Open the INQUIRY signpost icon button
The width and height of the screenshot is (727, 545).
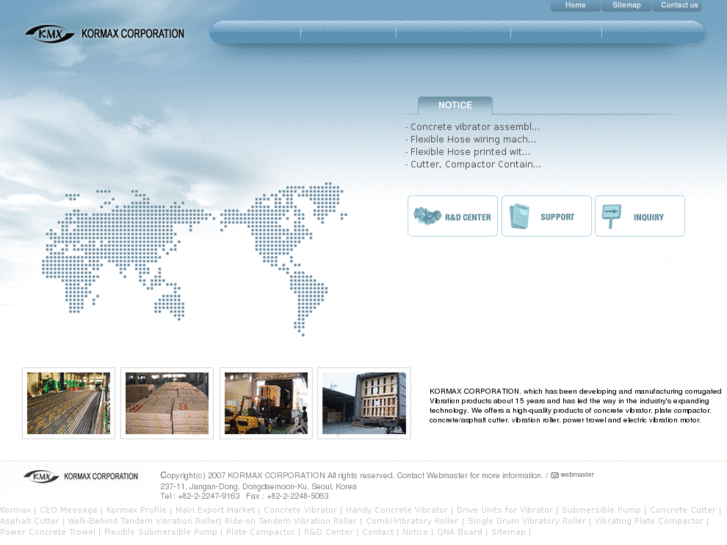(640, 216)
